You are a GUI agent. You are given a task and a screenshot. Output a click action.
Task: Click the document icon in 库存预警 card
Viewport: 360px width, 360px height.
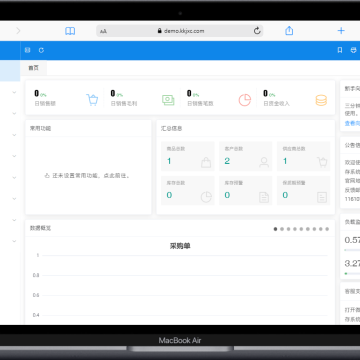(x=264, y=197)
